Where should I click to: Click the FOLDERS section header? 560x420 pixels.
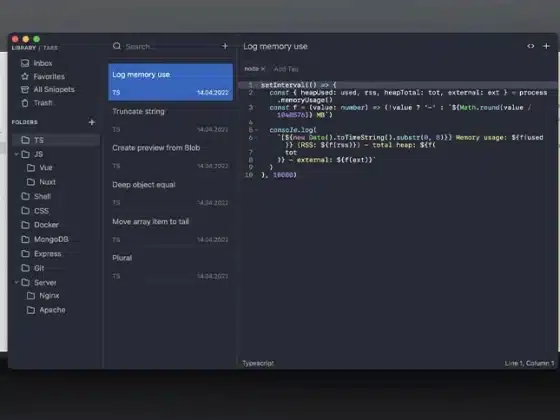click(x=25, y=122)
